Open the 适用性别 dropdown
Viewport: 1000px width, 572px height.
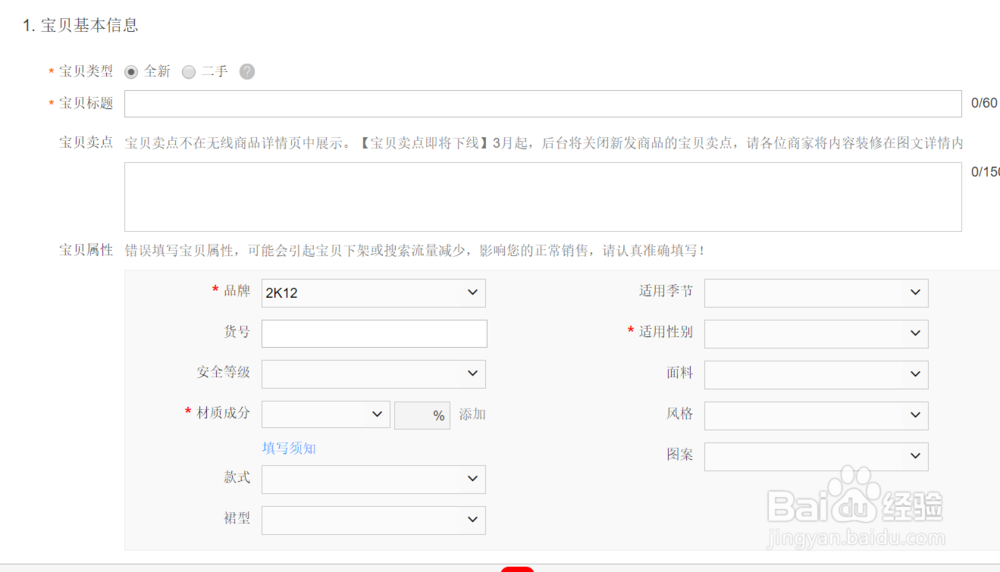pyautogui.click(x=816, y=334)
